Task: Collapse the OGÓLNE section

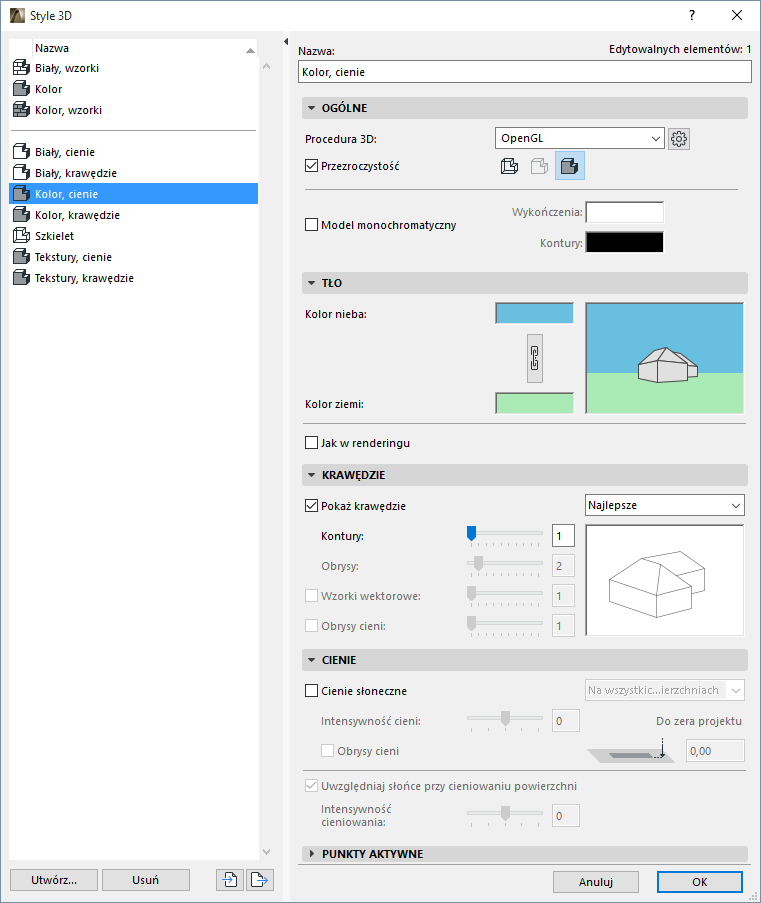Action: [312, 108]
